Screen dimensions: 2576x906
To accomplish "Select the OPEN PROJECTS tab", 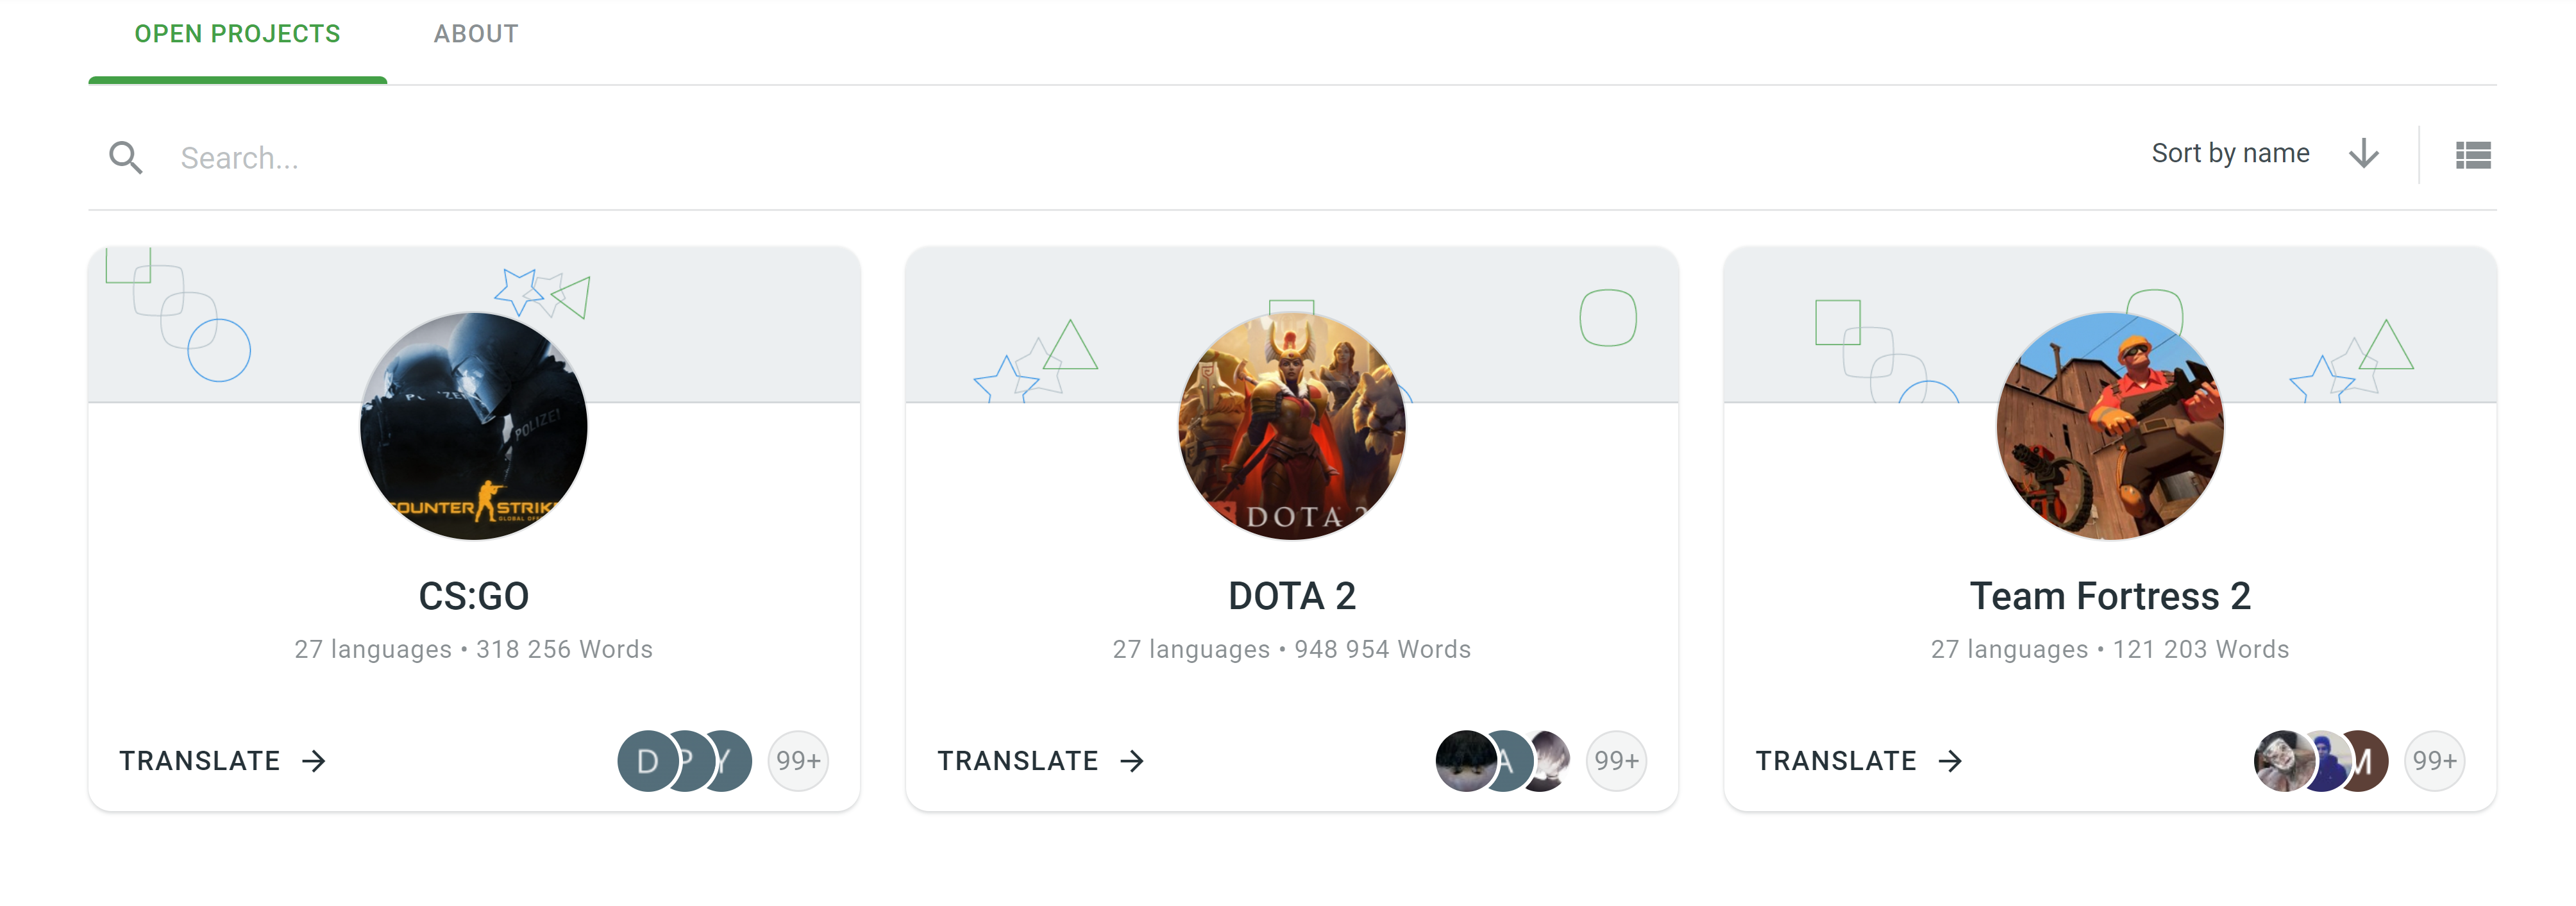I will pos(237,33).
